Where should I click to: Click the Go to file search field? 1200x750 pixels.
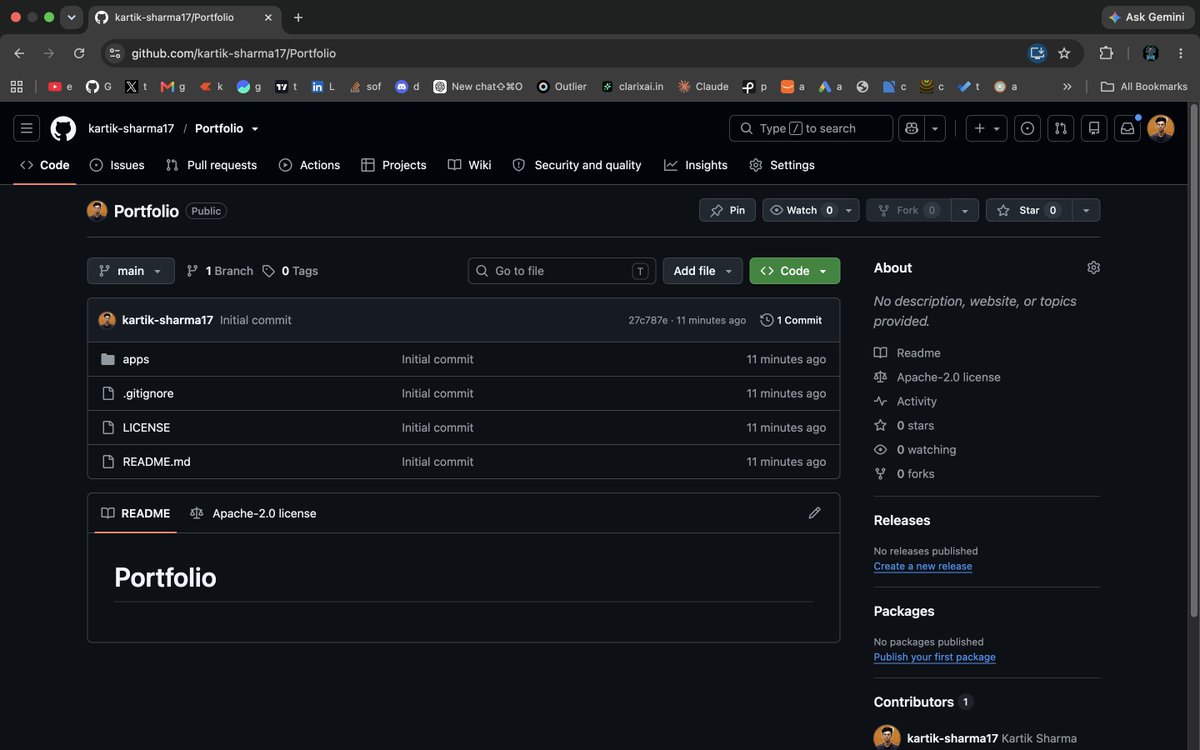(562, 271)
